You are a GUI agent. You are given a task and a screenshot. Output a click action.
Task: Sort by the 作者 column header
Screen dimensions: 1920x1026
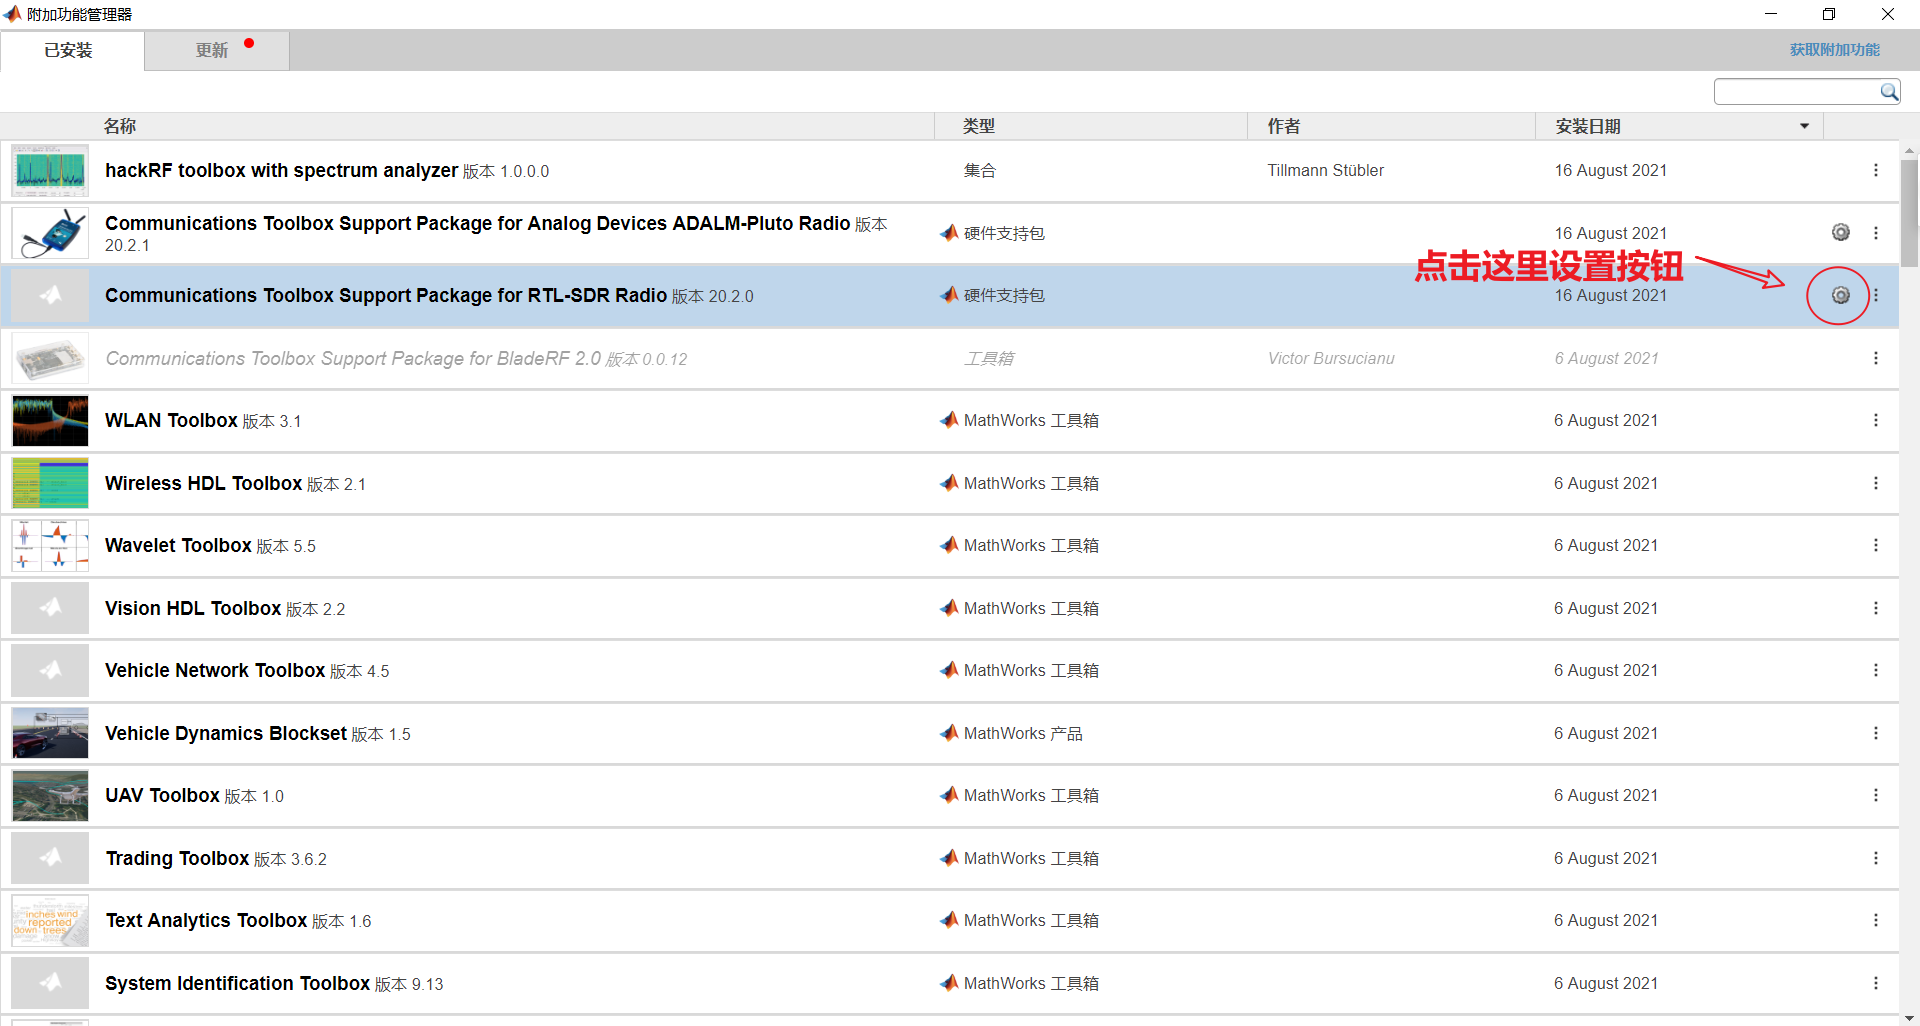pos(1283,126)
